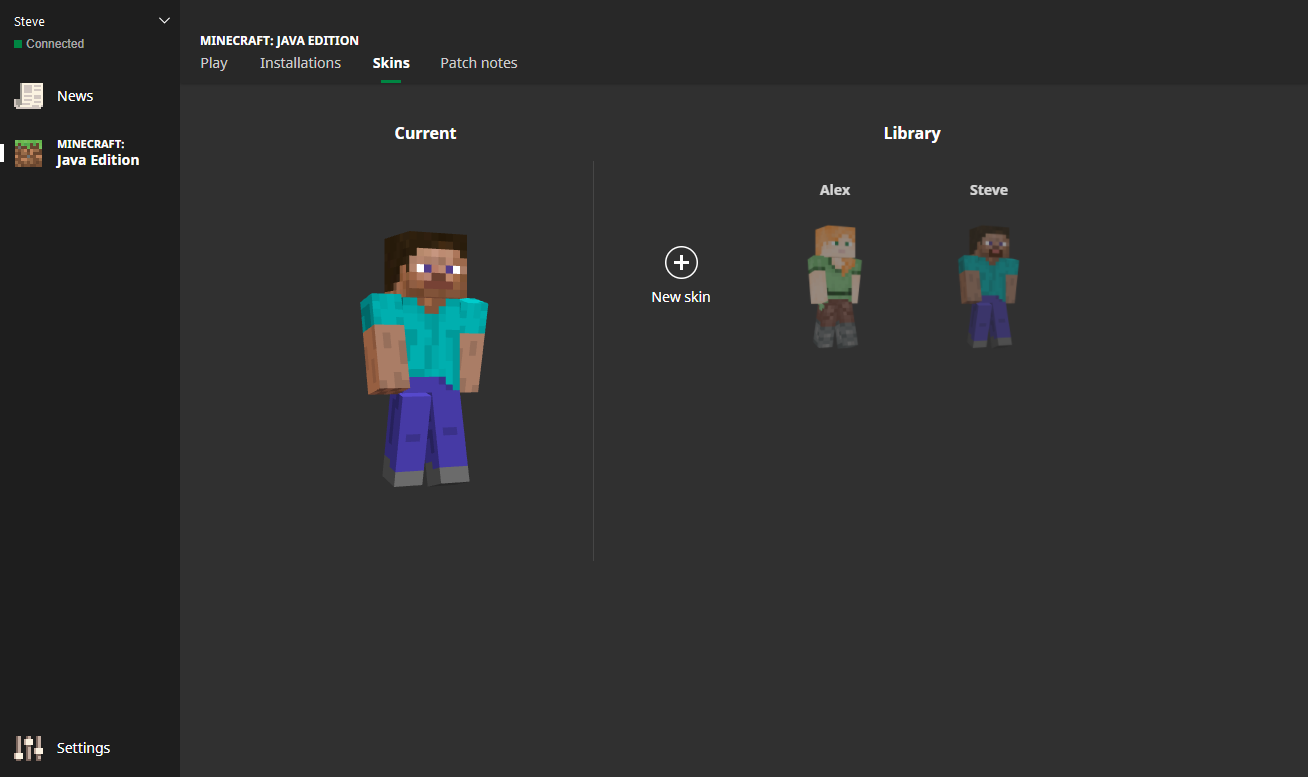Click the Settings sidebar label
Viewport: 1308px width, 777px height.
[x=84, y=748]
